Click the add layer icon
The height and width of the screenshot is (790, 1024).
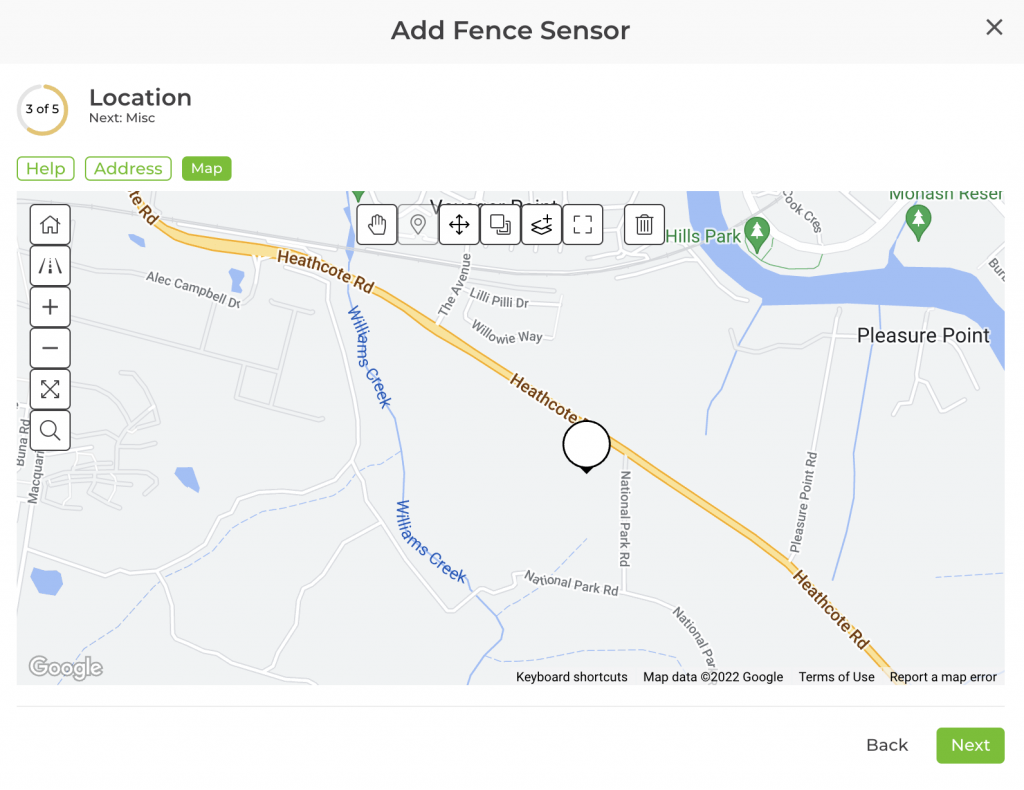pyautogui.click(x=541, y=225)
